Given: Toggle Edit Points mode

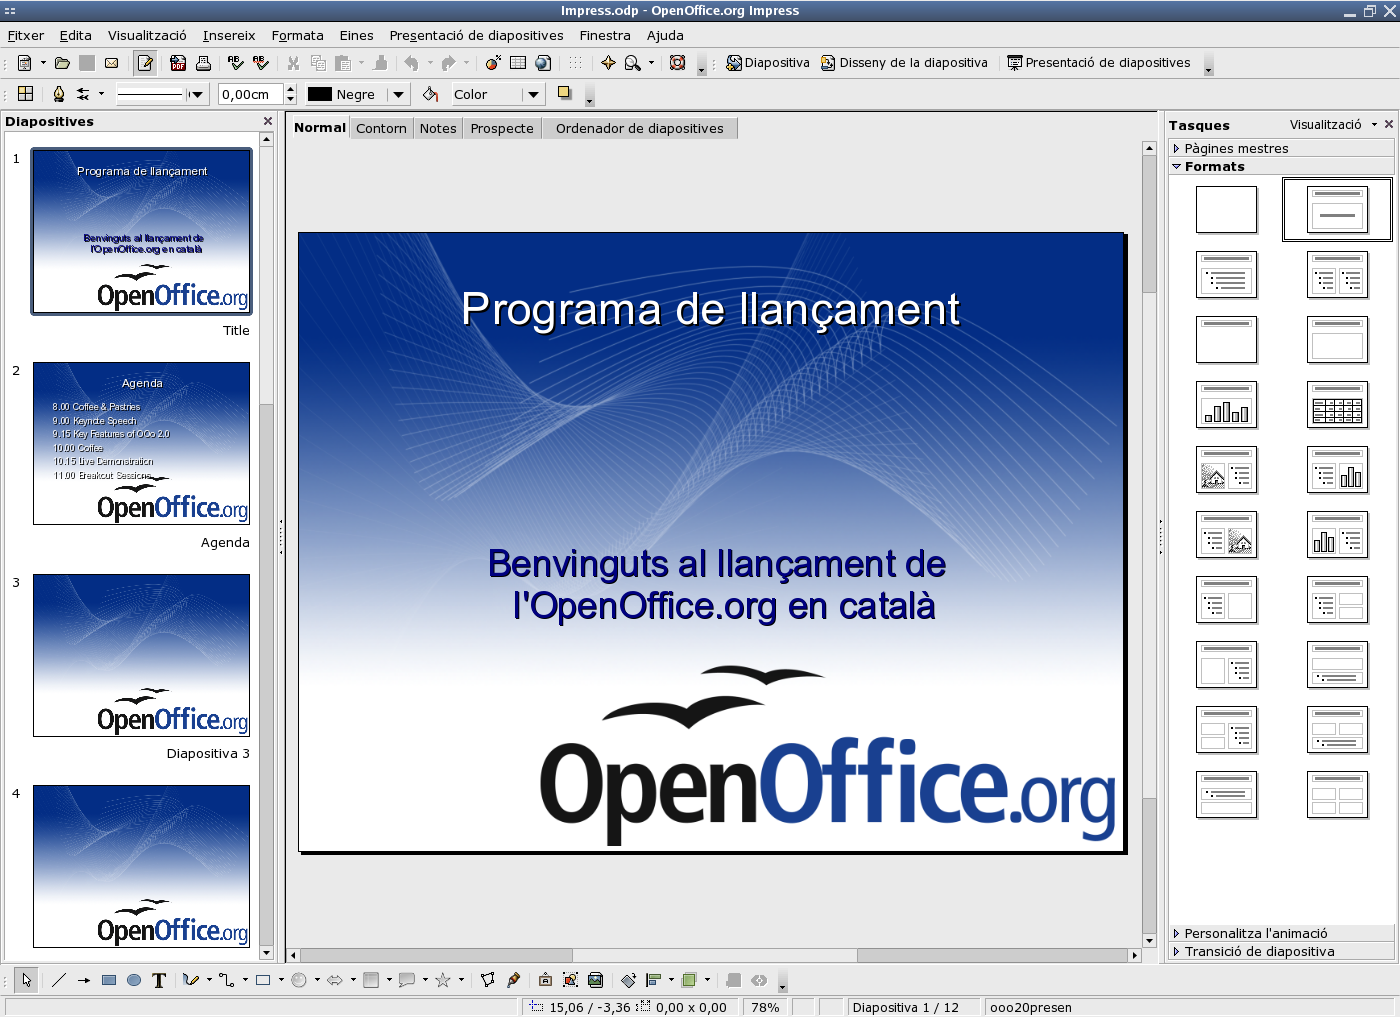Looking at the screenshot, I should pyautogui.click(x=488, y=980).
